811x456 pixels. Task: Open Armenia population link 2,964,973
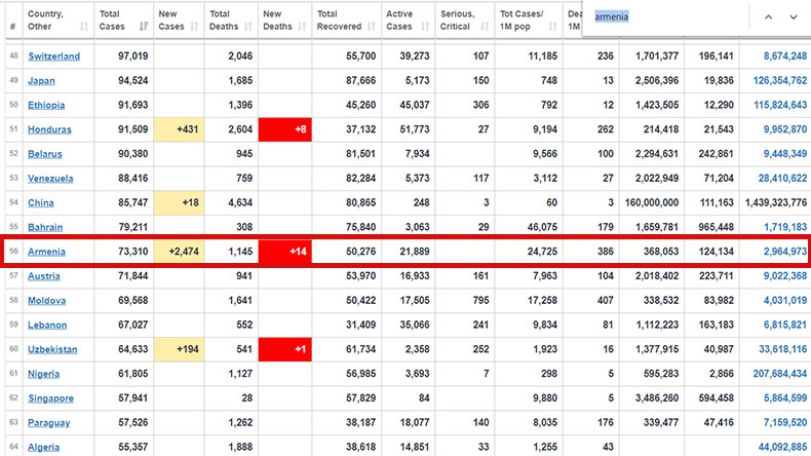point(785,252)
